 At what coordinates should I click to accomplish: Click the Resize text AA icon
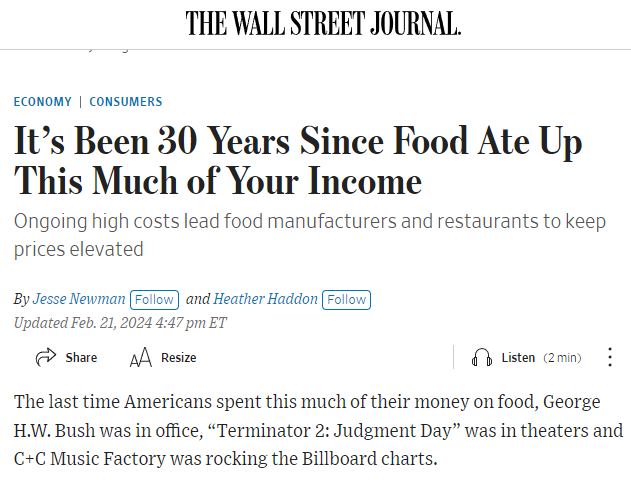pyautogui.click(x=140, y=358)
